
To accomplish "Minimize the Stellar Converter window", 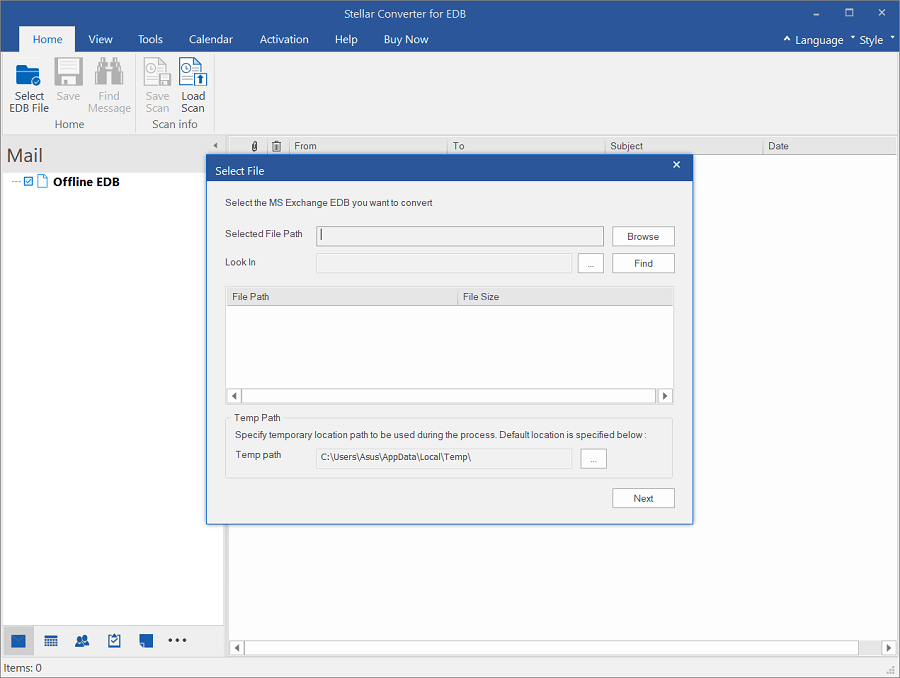I will [x=816, y=13].
